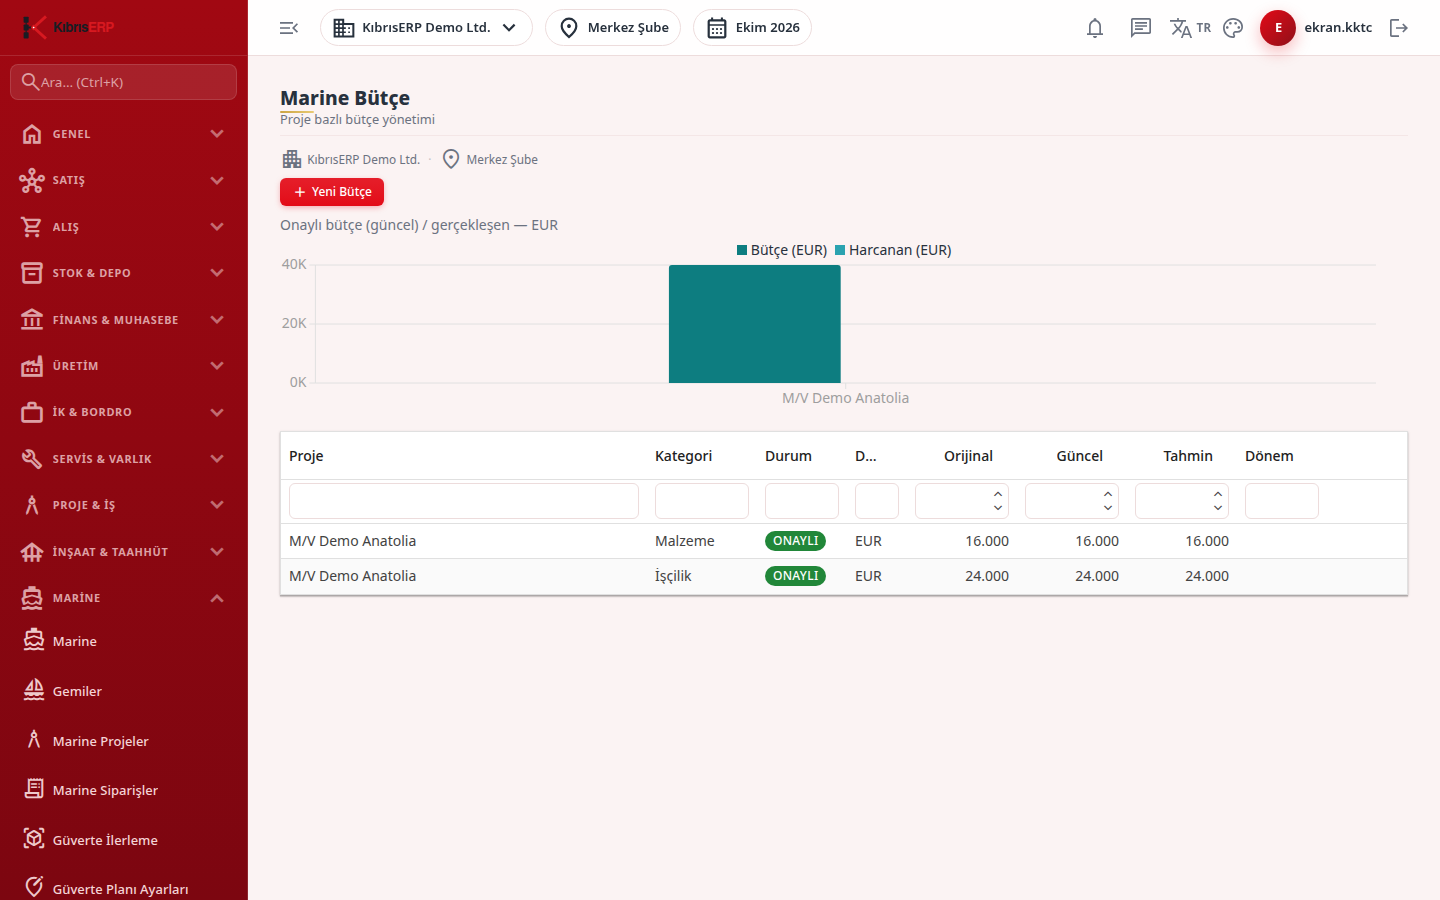Expand FİNANS & MUHASEBE section
Image resolution: width=1440 pixels, height=900 pixels.
[x=124, y=320]
